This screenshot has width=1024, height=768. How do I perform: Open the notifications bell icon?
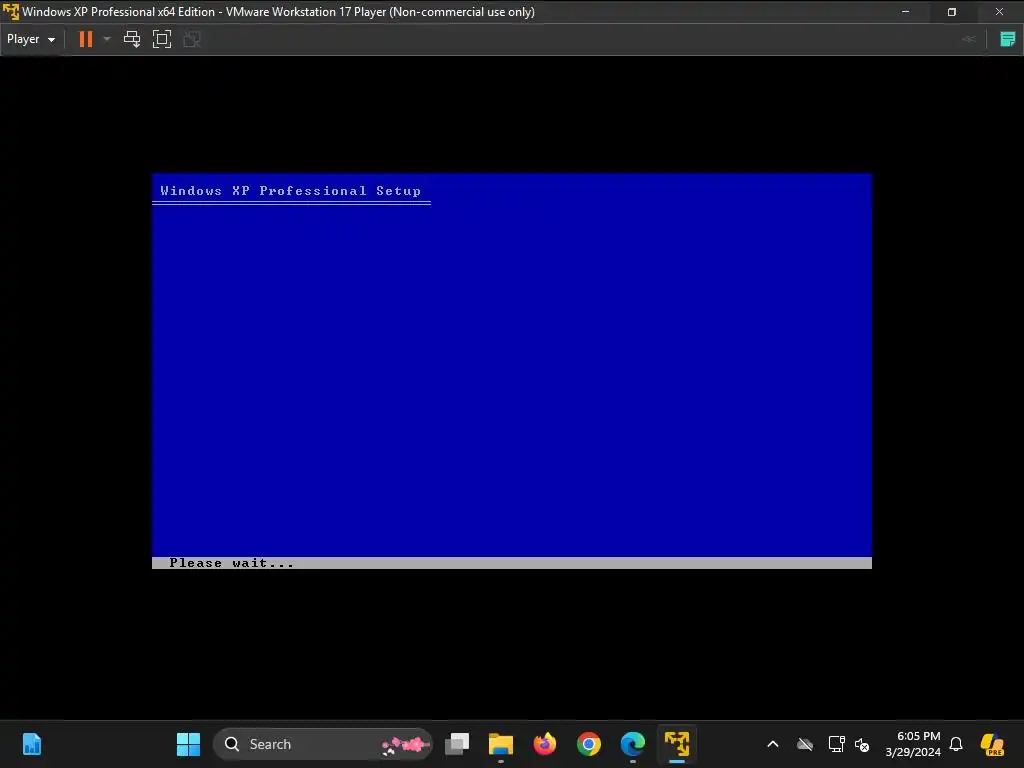coord(956,744)
